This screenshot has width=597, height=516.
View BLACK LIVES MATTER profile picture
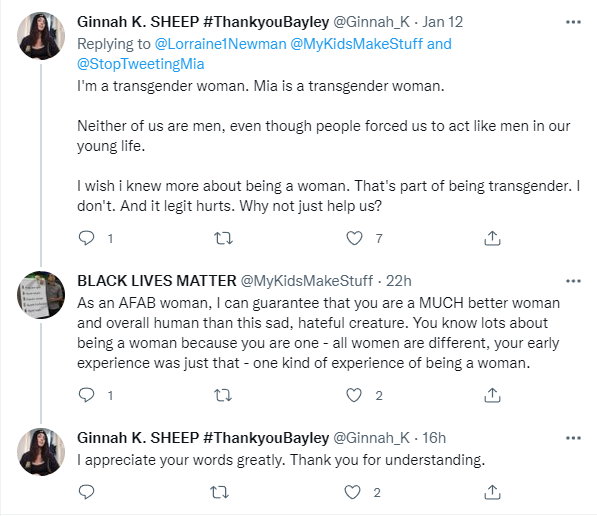point(41,295)
